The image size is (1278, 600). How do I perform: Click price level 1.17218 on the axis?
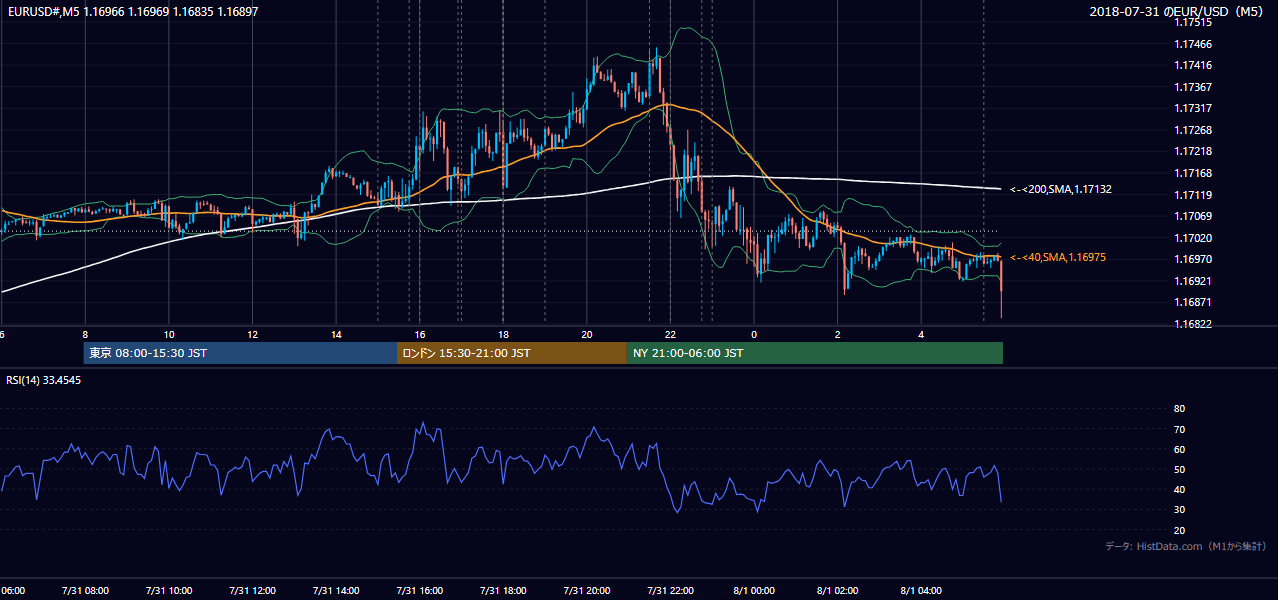coord(1193,151)
